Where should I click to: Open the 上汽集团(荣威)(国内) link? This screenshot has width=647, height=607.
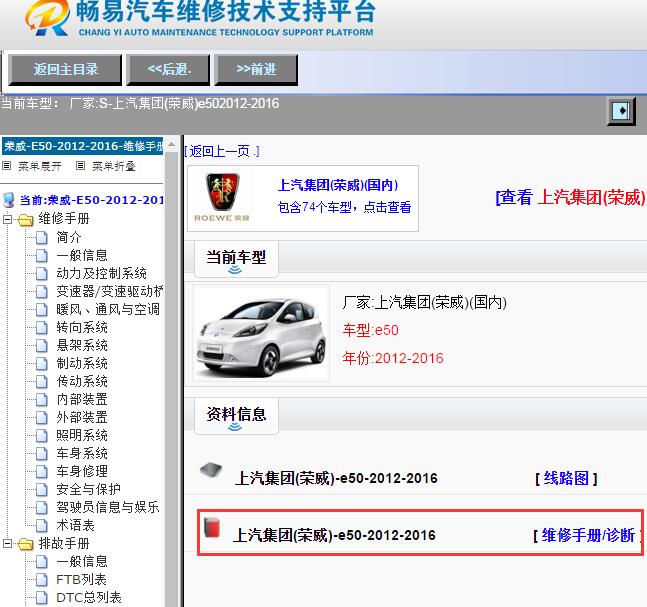(338, 185)
